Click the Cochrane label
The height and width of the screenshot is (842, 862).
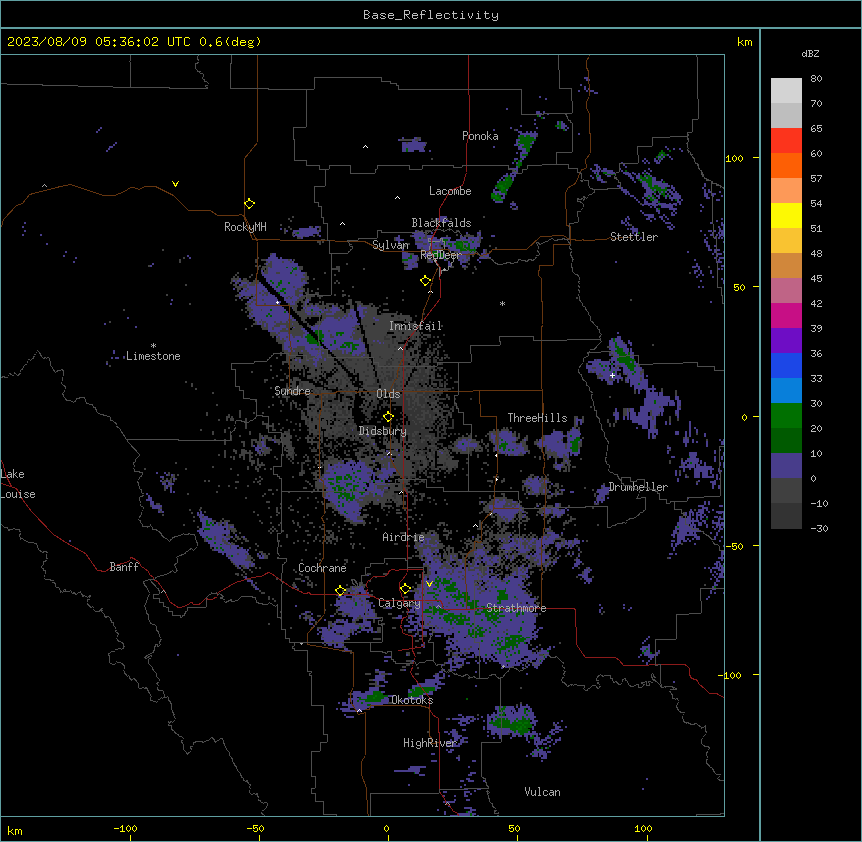tap(322, 568)
